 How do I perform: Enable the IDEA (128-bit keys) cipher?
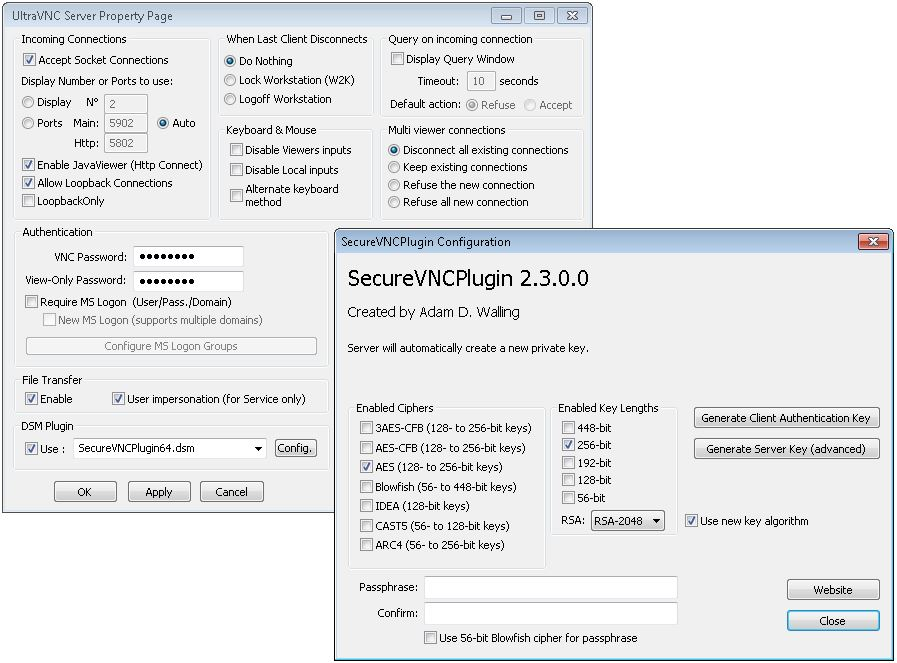[366, 506]
